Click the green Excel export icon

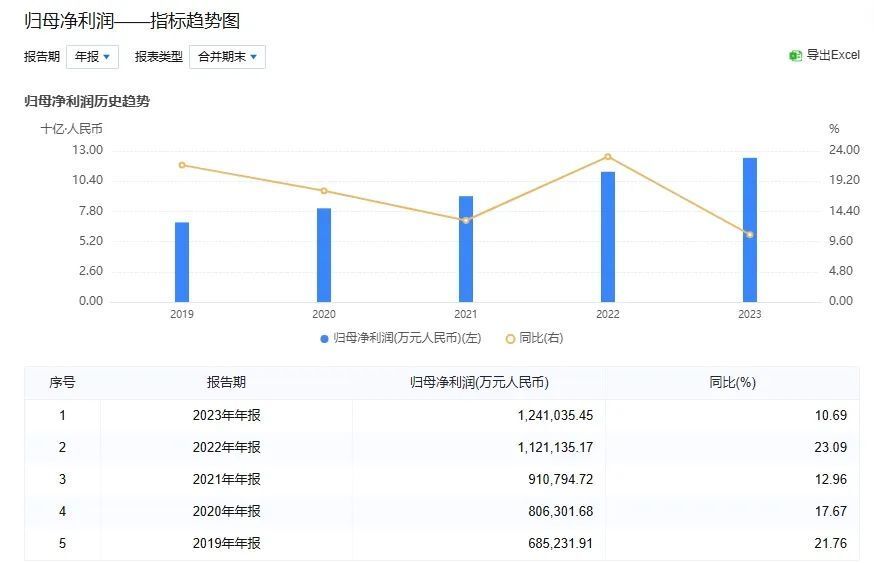pyautogui.click(x=795, y=55)
